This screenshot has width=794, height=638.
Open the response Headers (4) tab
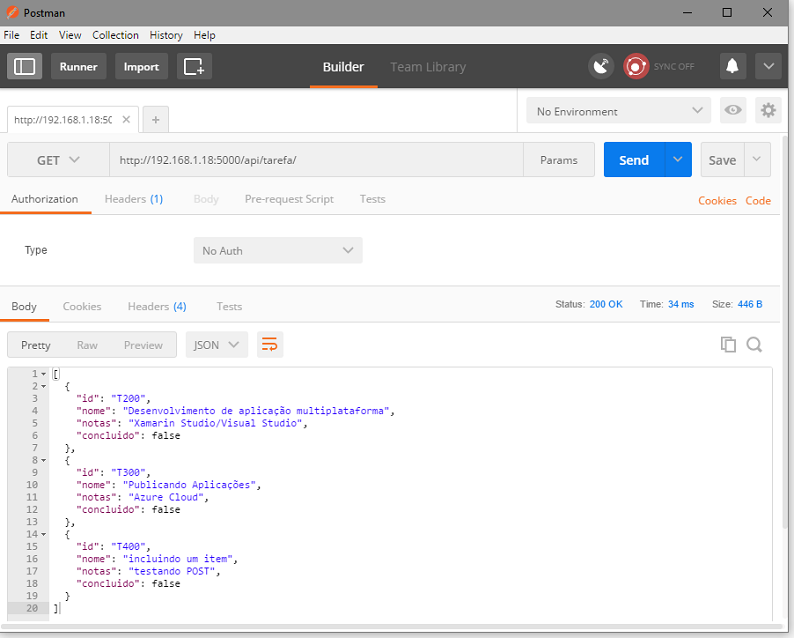[157, 306]
